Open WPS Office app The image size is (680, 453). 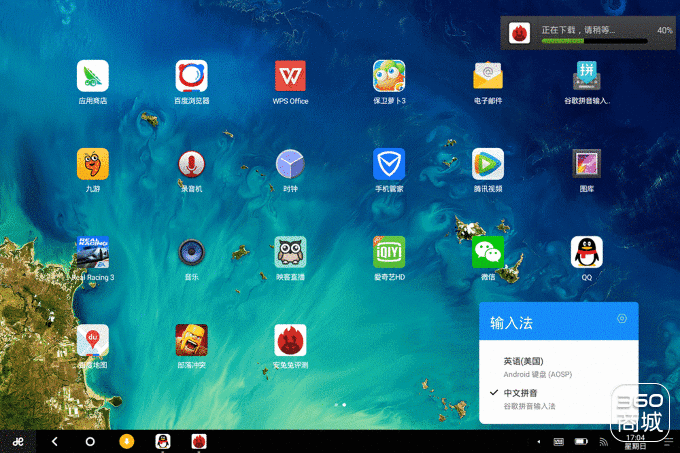click(x=290, y=76)
